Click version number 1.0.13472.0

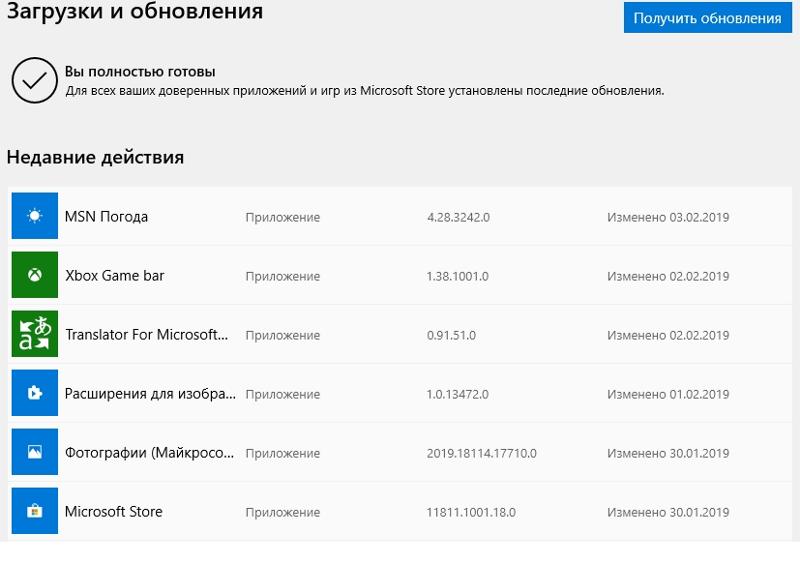pyautogui.click(x=458, y=394)
